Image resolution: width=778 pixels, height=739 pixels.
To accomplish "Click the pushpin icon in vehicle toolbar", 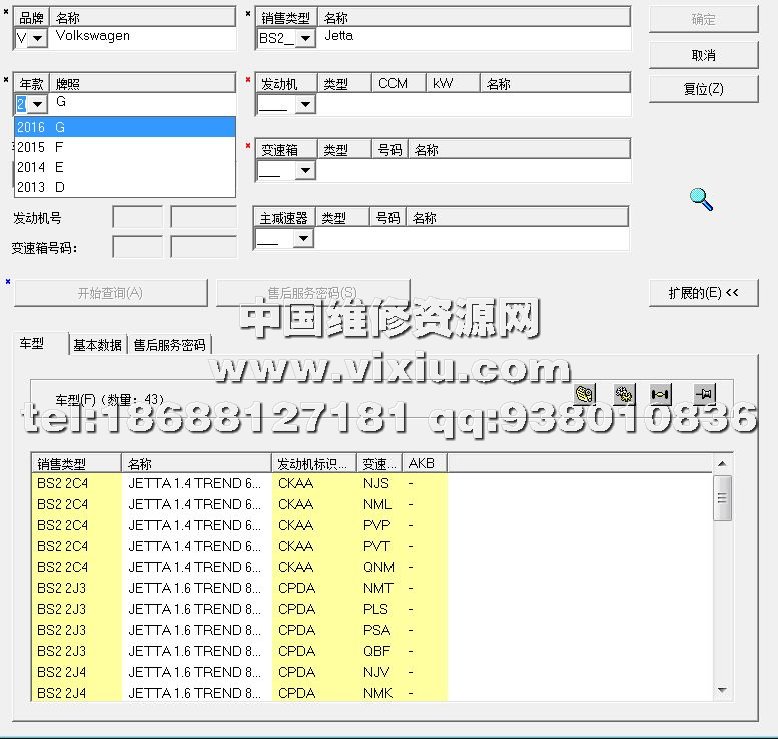I will (703, 395).
